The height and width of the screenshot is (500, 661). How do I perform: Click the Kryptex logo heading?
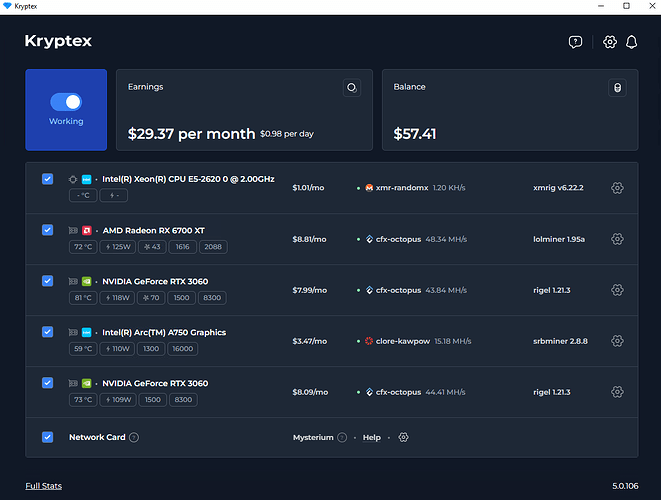tap(58, 41)
